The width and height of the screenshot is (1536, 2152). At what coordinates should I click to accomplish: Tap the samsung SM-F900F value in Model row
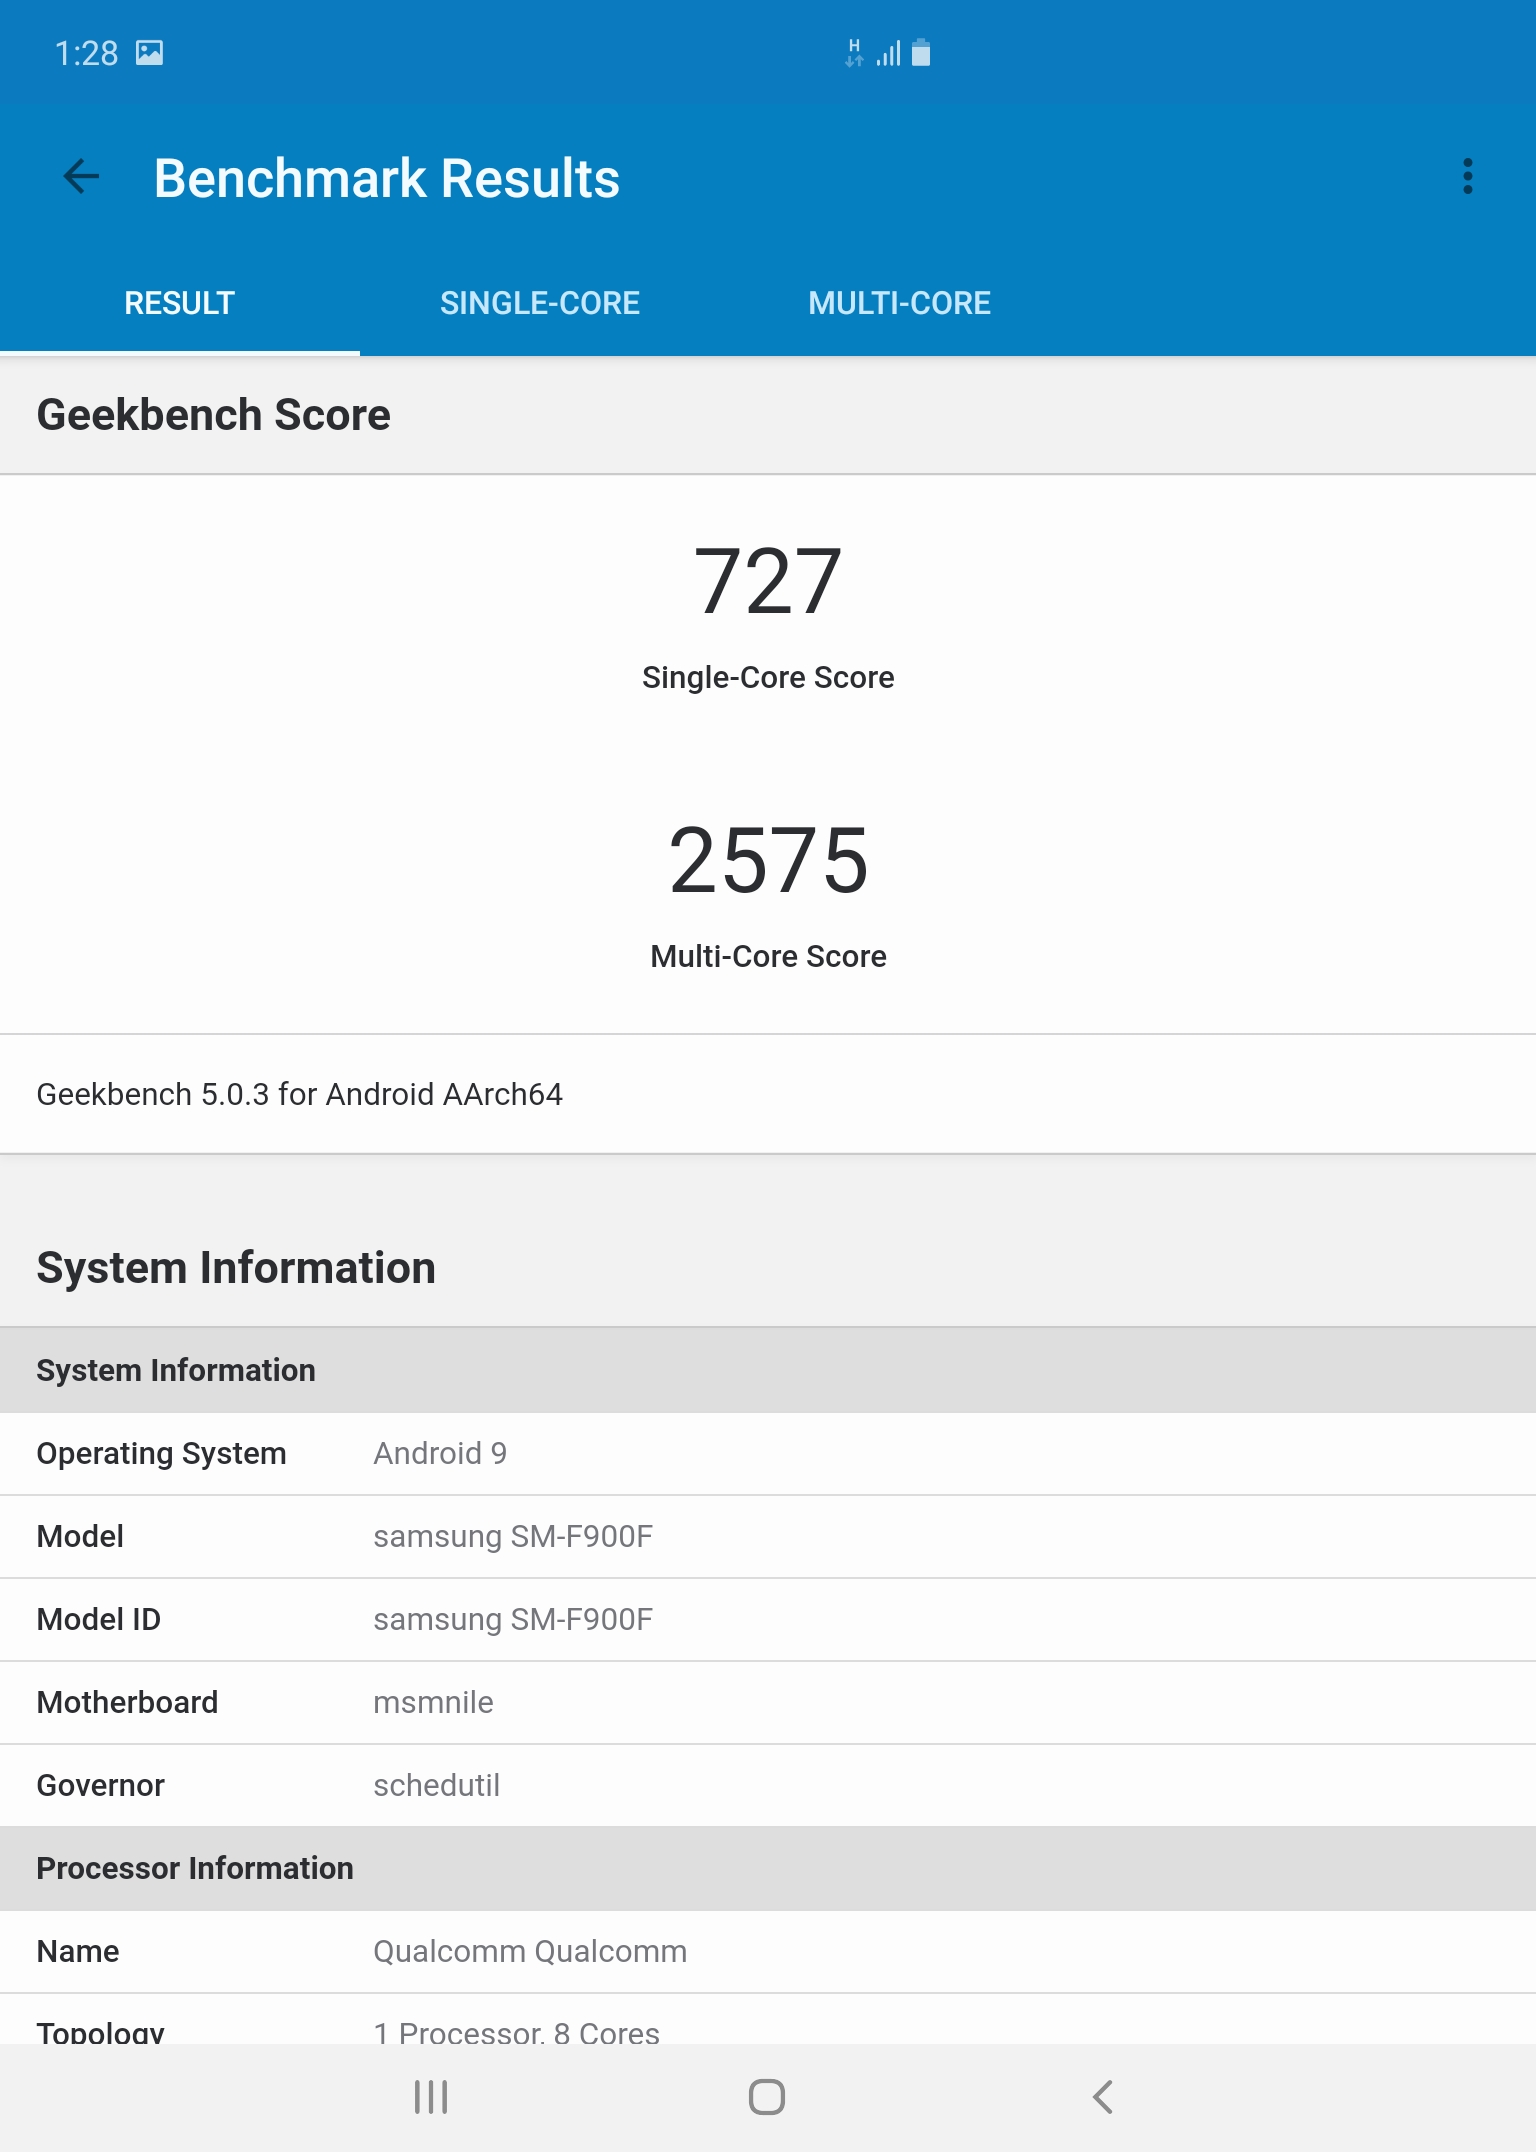click(x=513, y=1536)
